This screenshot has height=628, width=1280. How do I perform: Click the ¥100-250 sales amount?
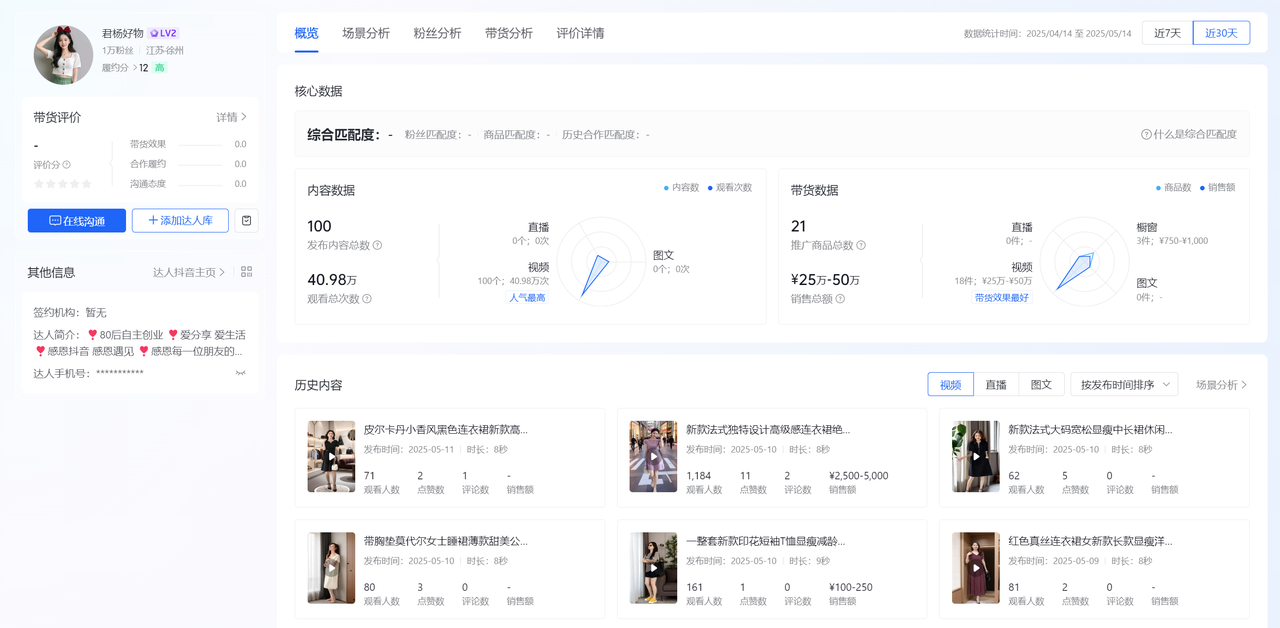click(x=850, y=587)
